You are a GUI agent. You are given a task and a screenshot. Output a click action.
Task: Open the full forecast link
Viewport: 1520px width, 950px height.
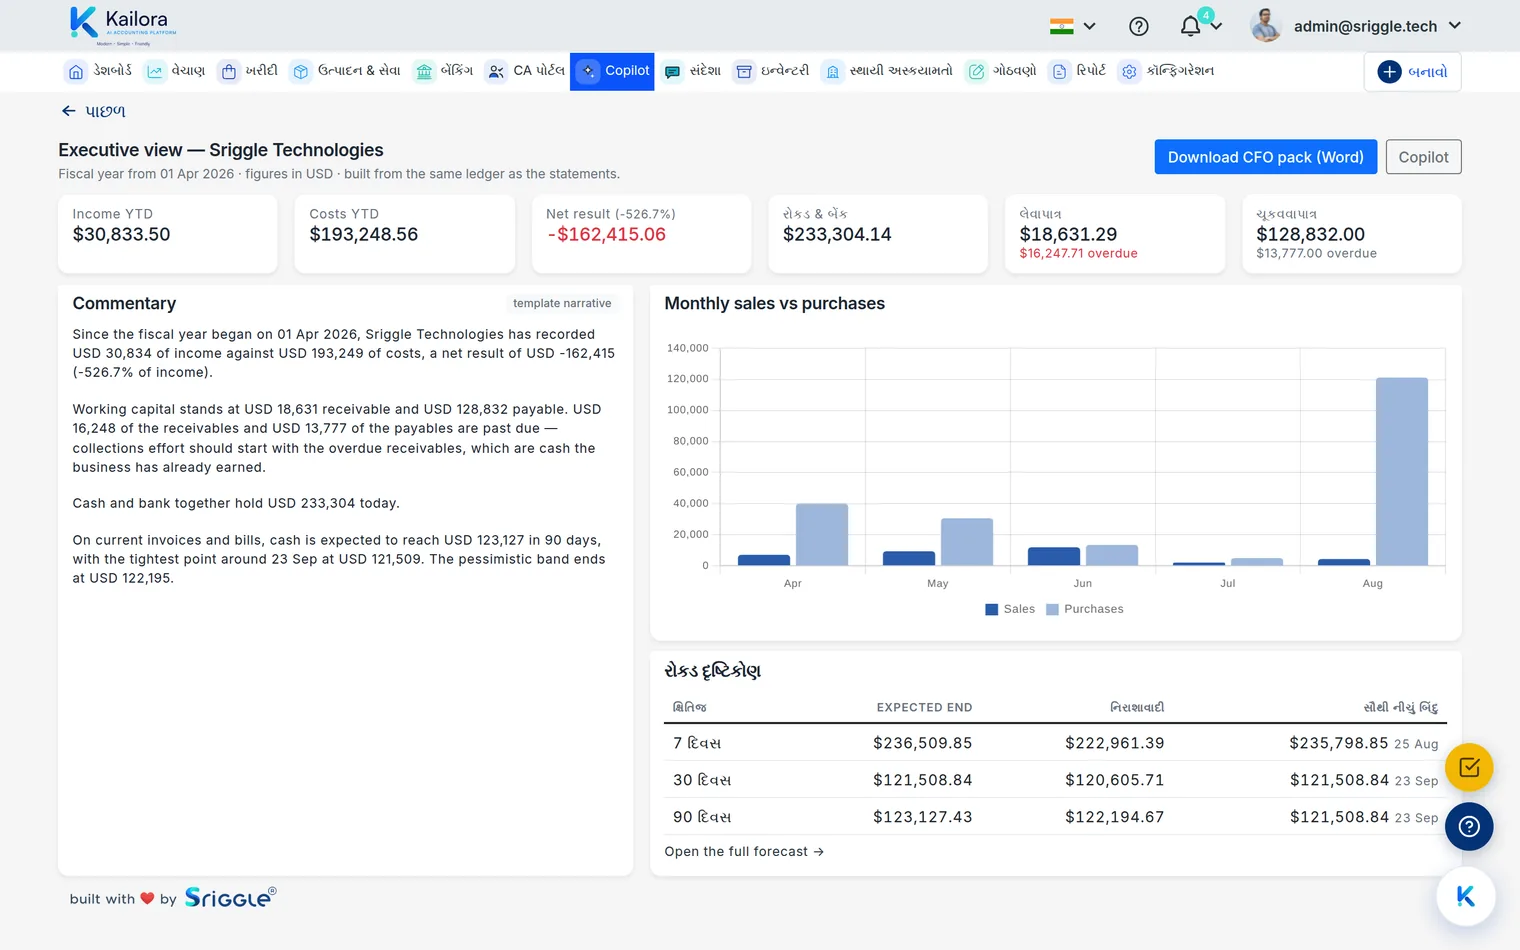tap(744, 852)
